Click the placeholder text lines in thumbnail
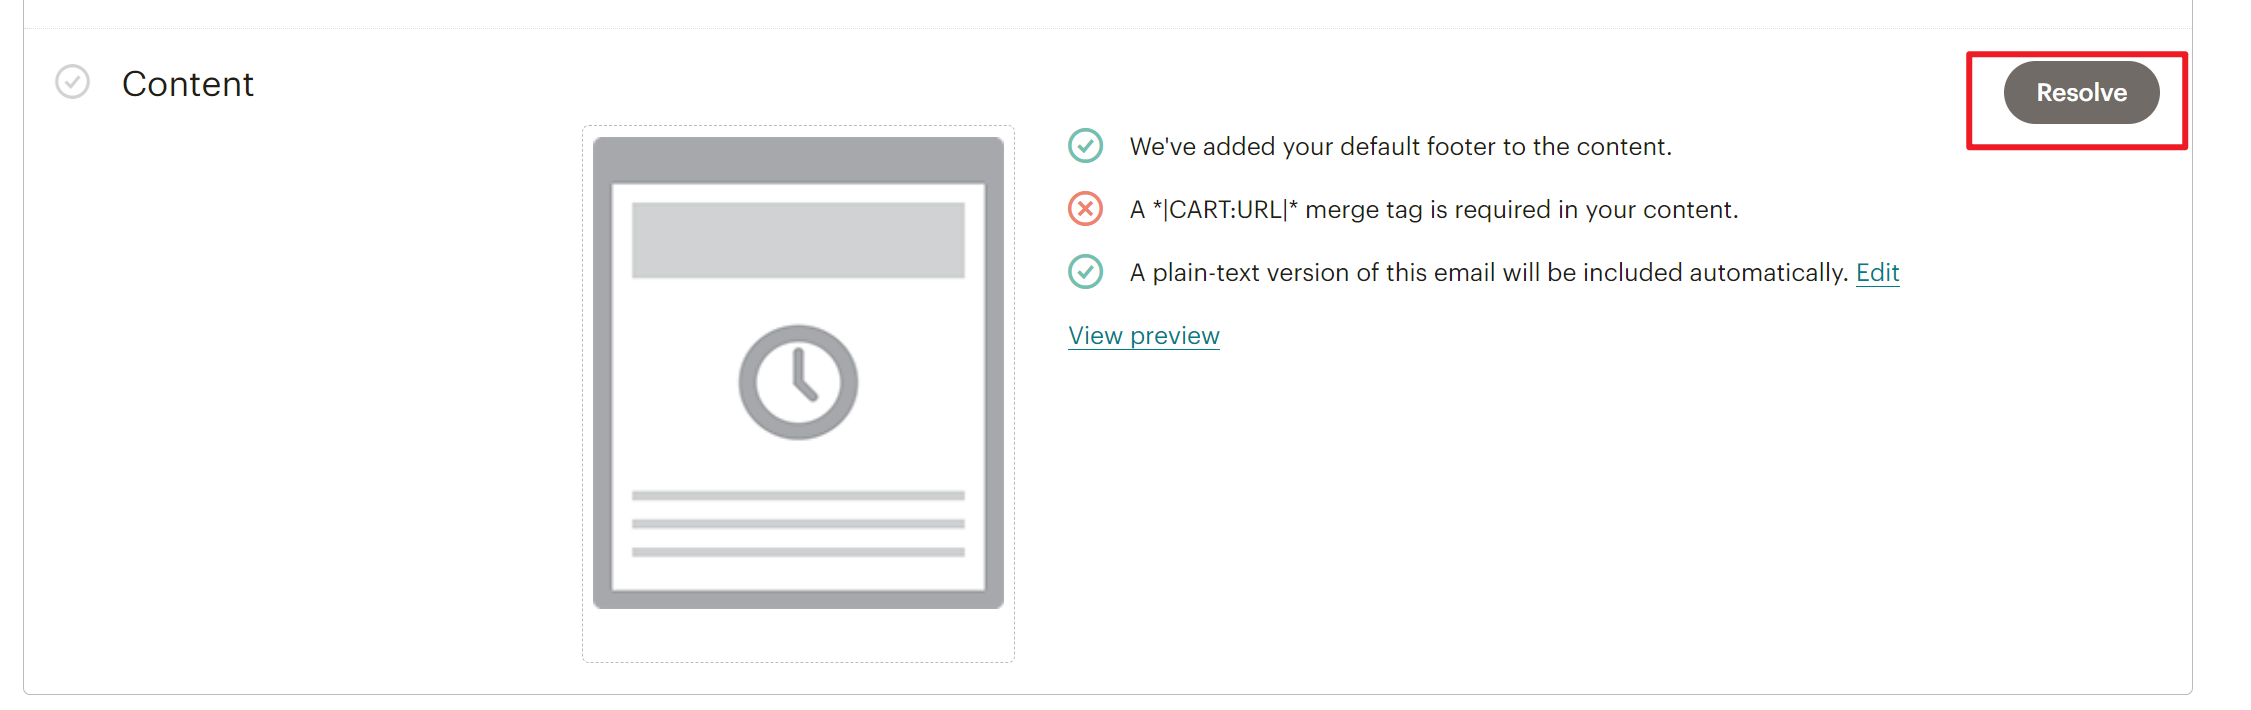The width and height of the screenshot is (2251, 710). (x=797, y=523)
